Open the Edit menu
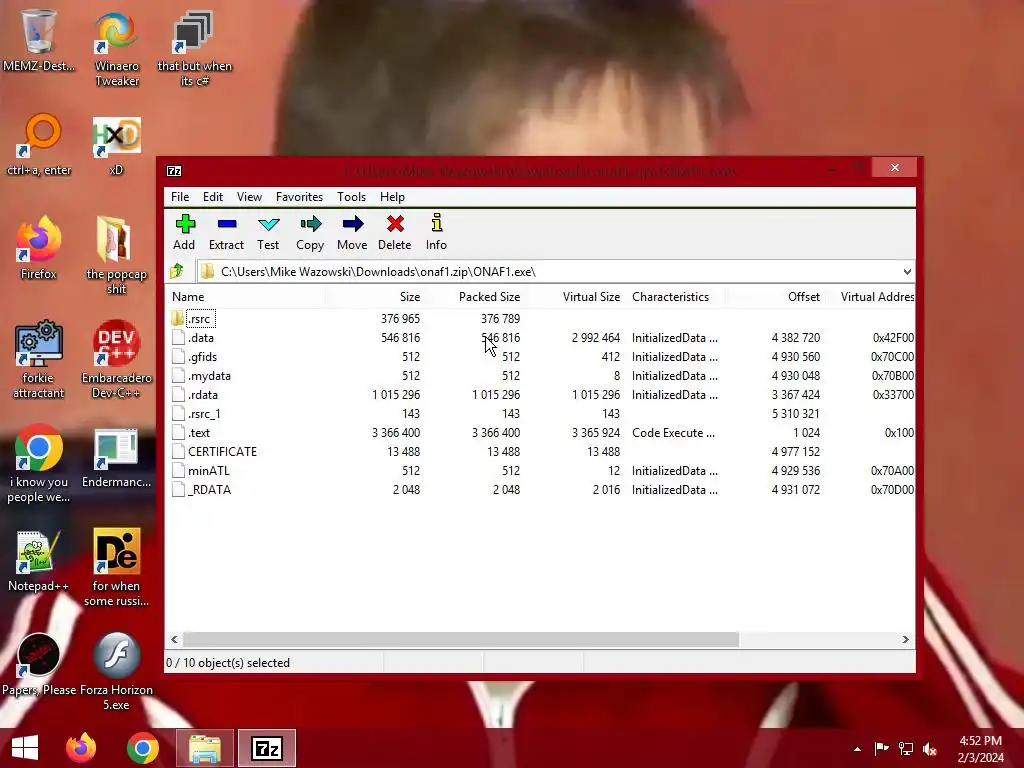This screenshot has height=768, width=1024. coord(213,197)
